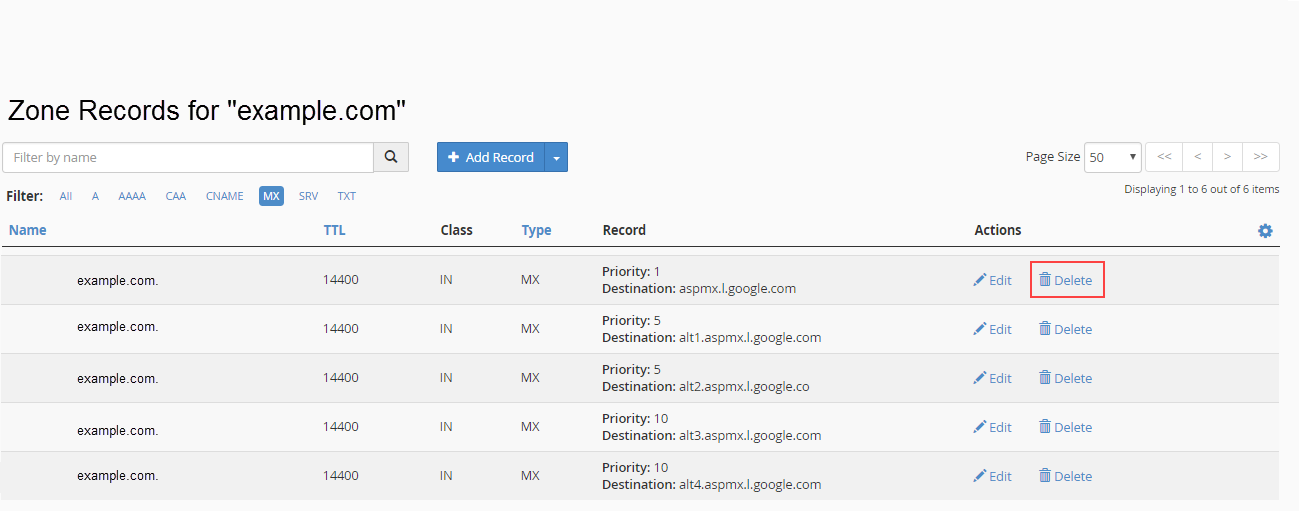Filter records by CNAME type
Screen dimensions: 1299x511
pos(225,196)
